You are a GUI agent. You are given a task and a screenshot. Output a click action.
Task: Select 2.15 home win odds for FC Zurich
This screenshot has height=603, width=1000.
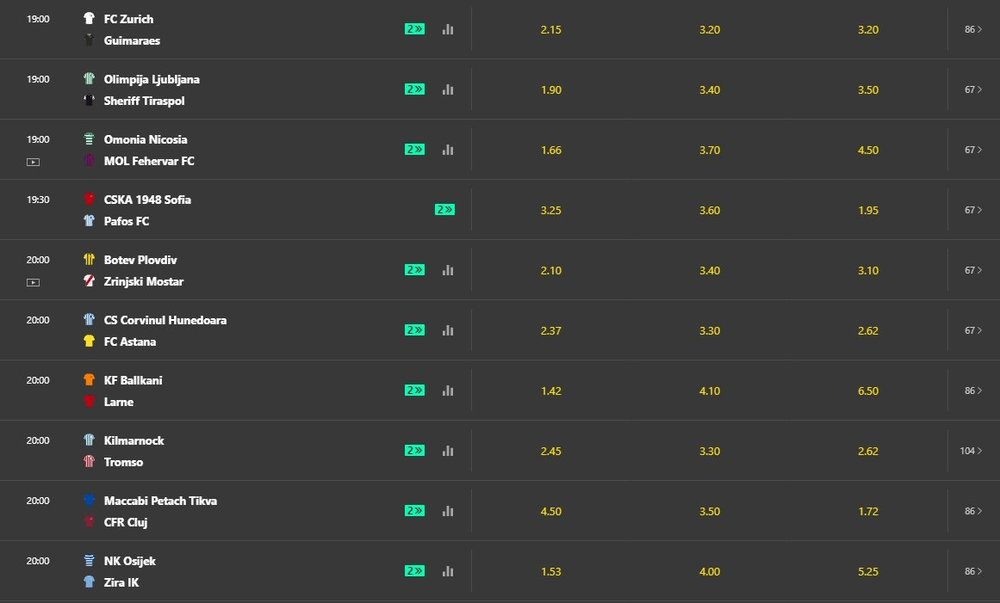(x=550, y=30)
